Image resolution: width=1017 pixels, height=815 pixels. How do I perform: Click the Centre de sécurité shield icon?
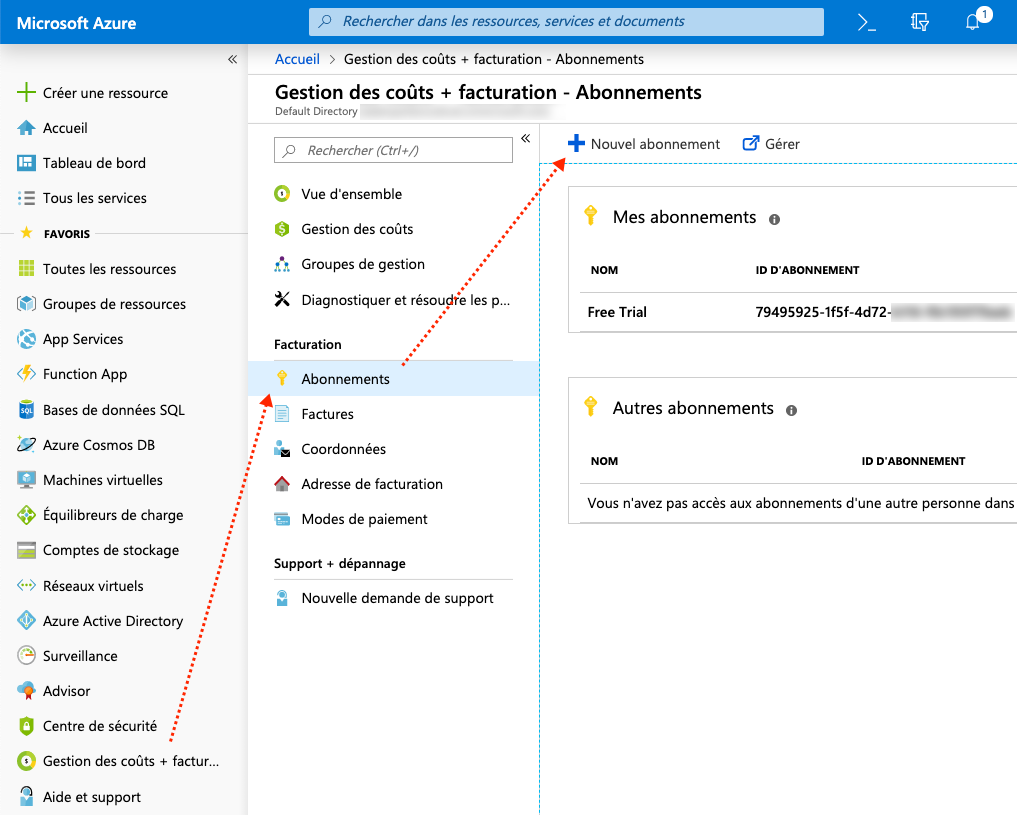click(x=26, y=726)
